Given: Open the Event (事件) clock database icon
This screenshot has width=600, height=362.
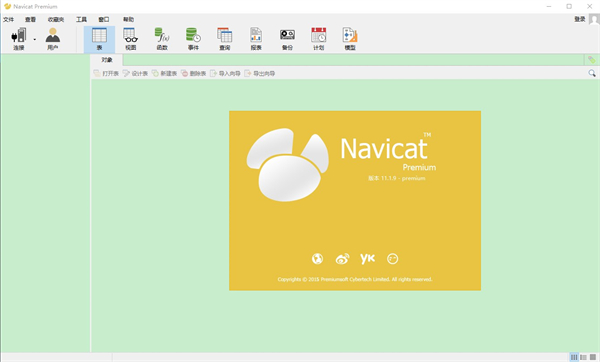Looking at the screenshot, I should point(193,39).
